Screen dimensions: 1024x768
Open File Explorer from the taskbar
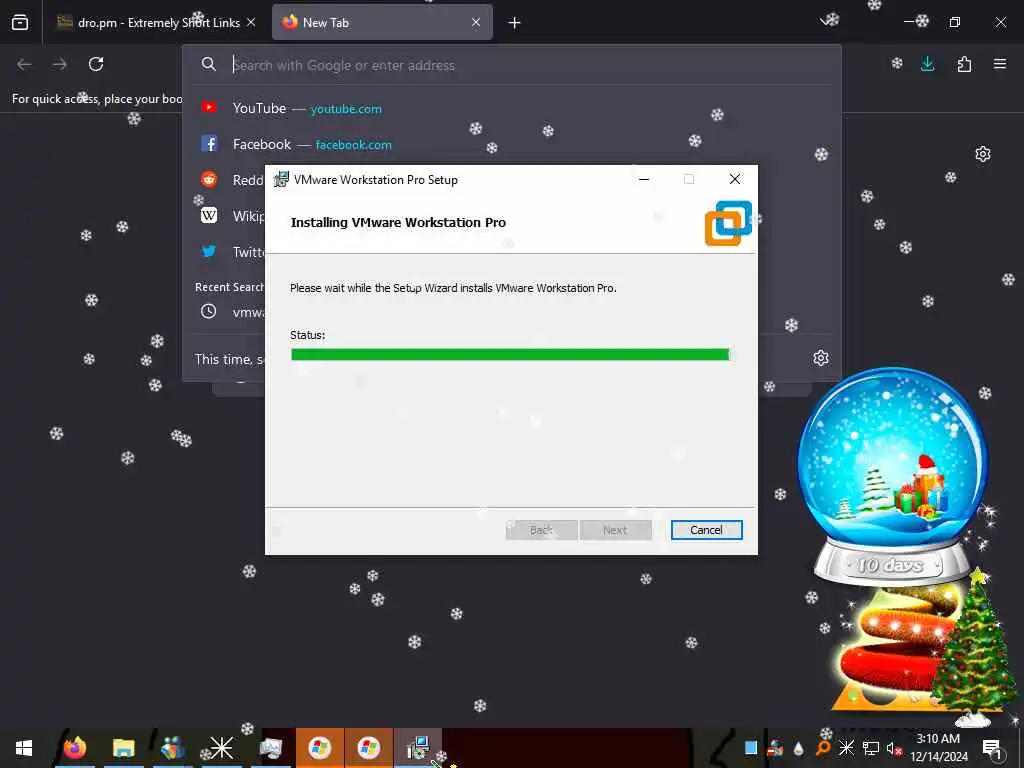click(x=123, y=748)
